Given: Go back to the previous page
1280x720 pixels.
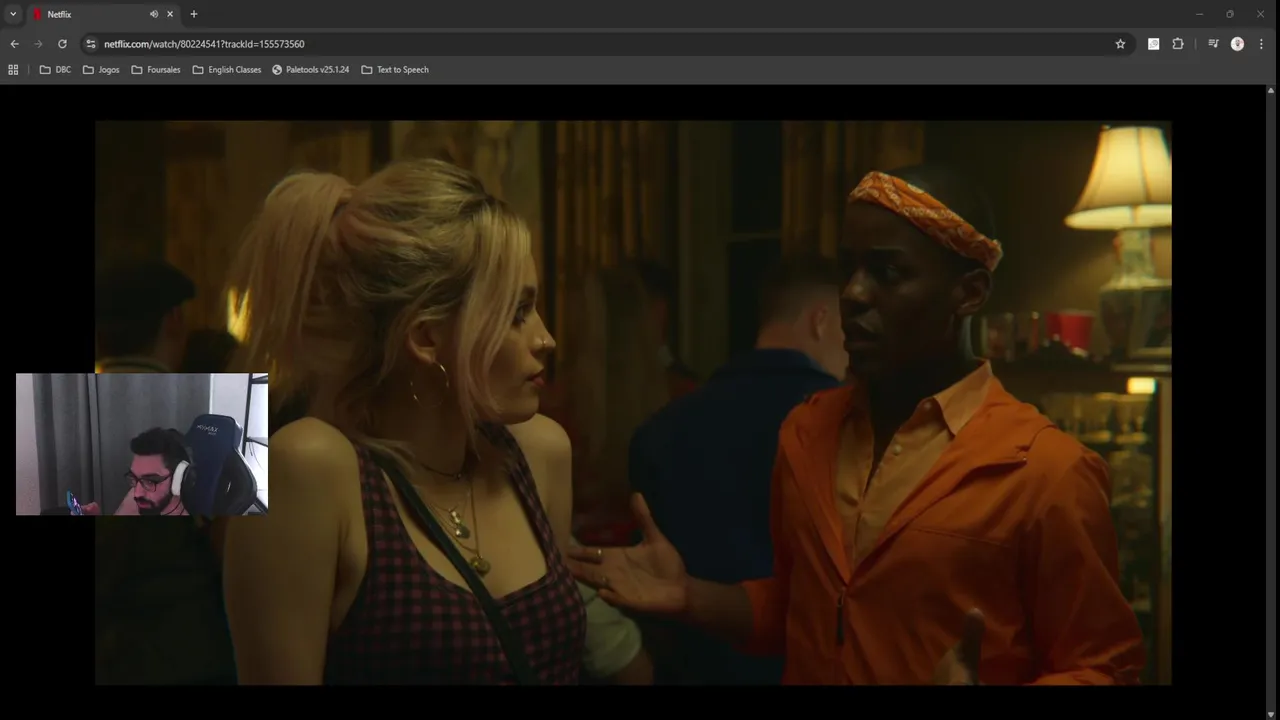Looking at the screenshot, I should [14, 44].
